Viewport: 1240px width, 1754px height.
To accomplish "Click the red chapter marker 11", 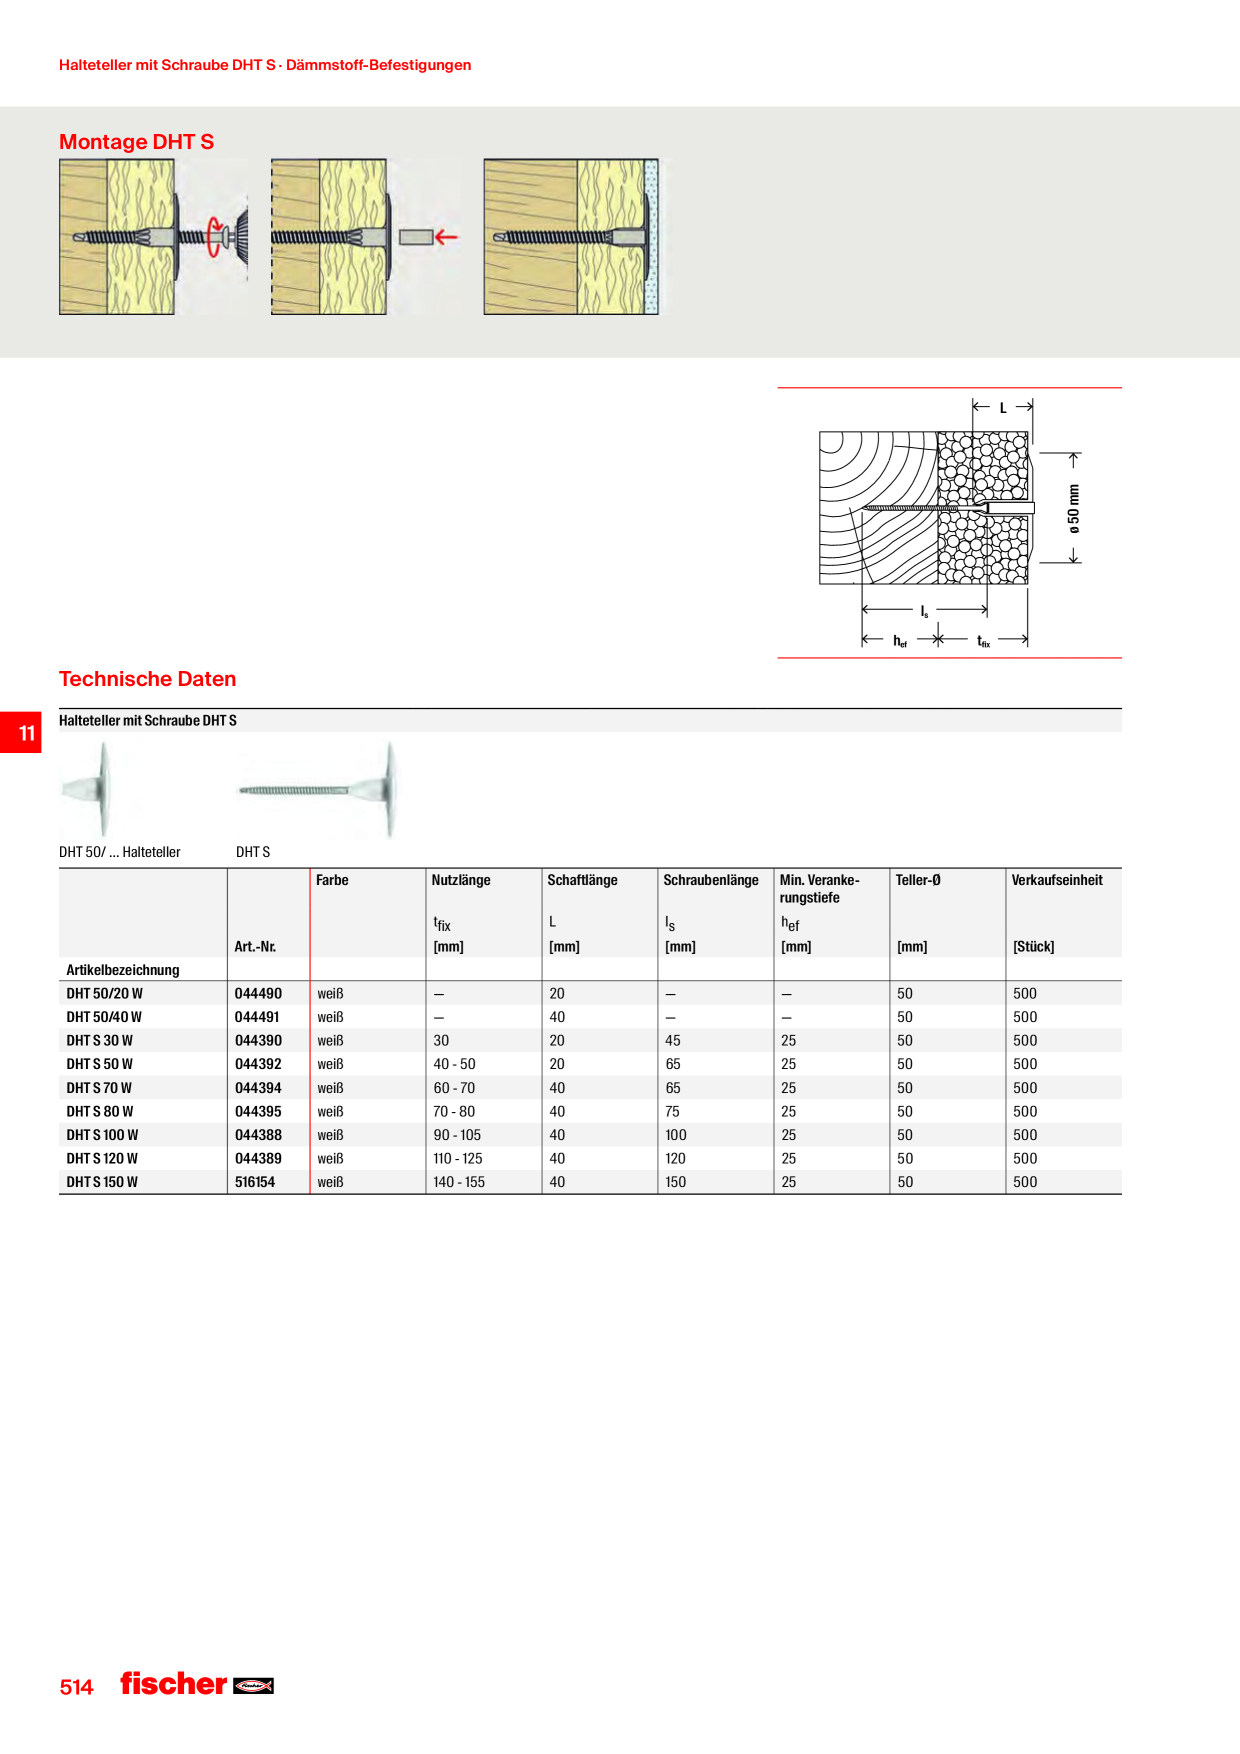I will point(21,732).
